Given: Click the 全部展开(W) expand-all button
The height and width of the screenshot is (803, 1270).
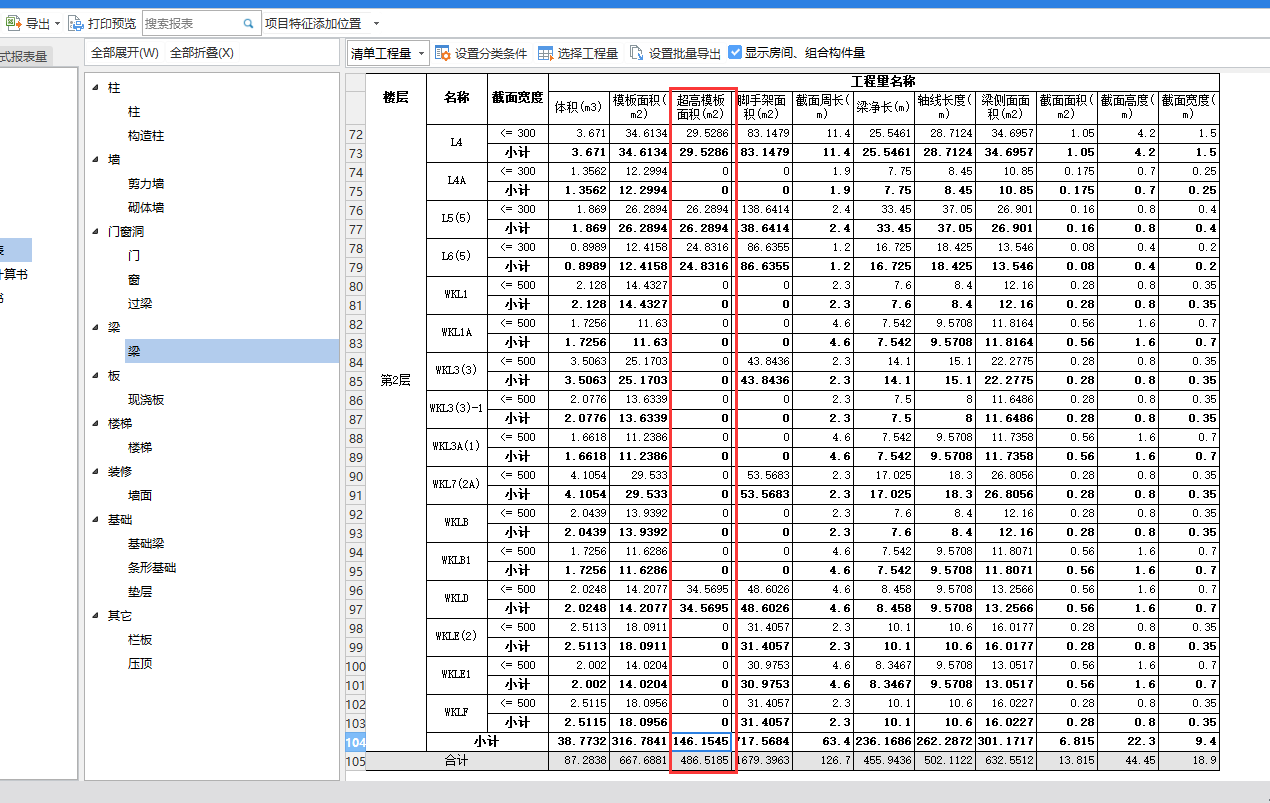Looking at the screenshot, I should click(125, 51).
